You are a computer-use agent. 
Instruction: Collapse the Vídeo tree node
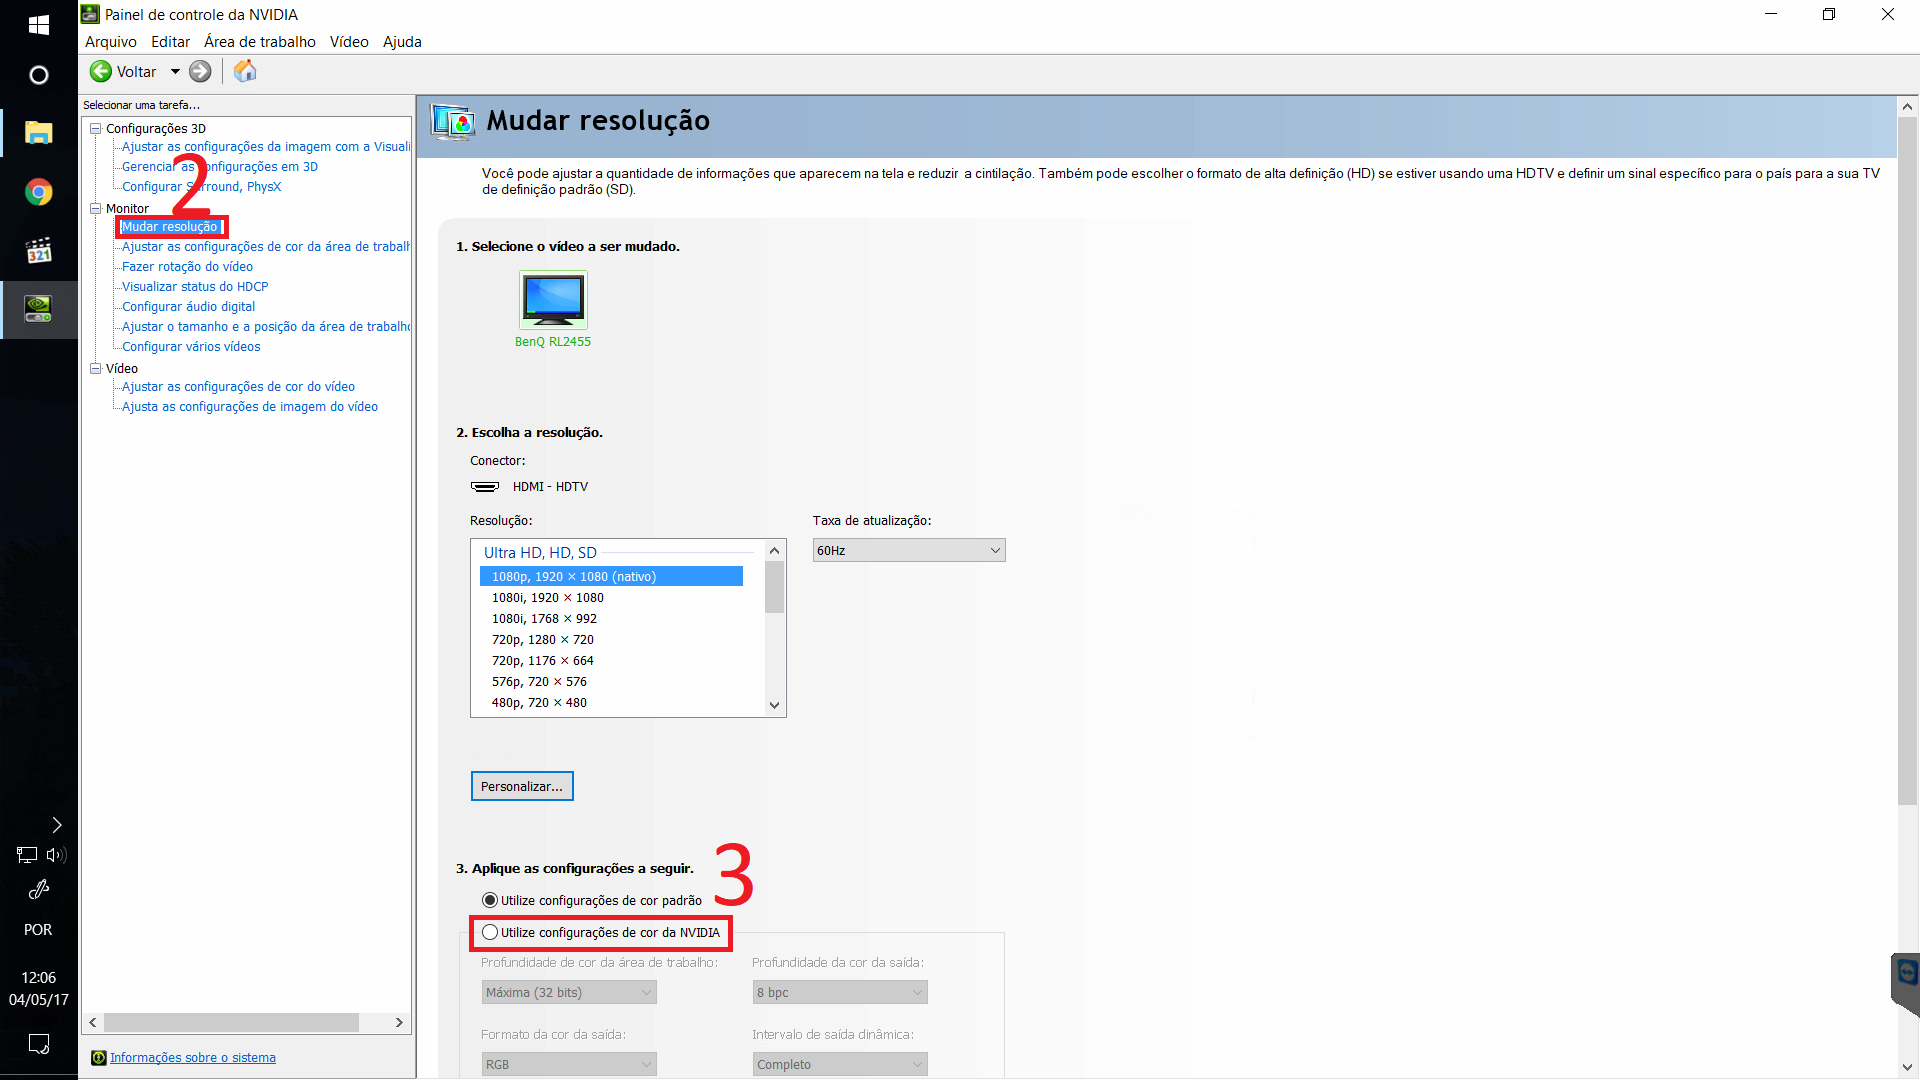point(96,369)
